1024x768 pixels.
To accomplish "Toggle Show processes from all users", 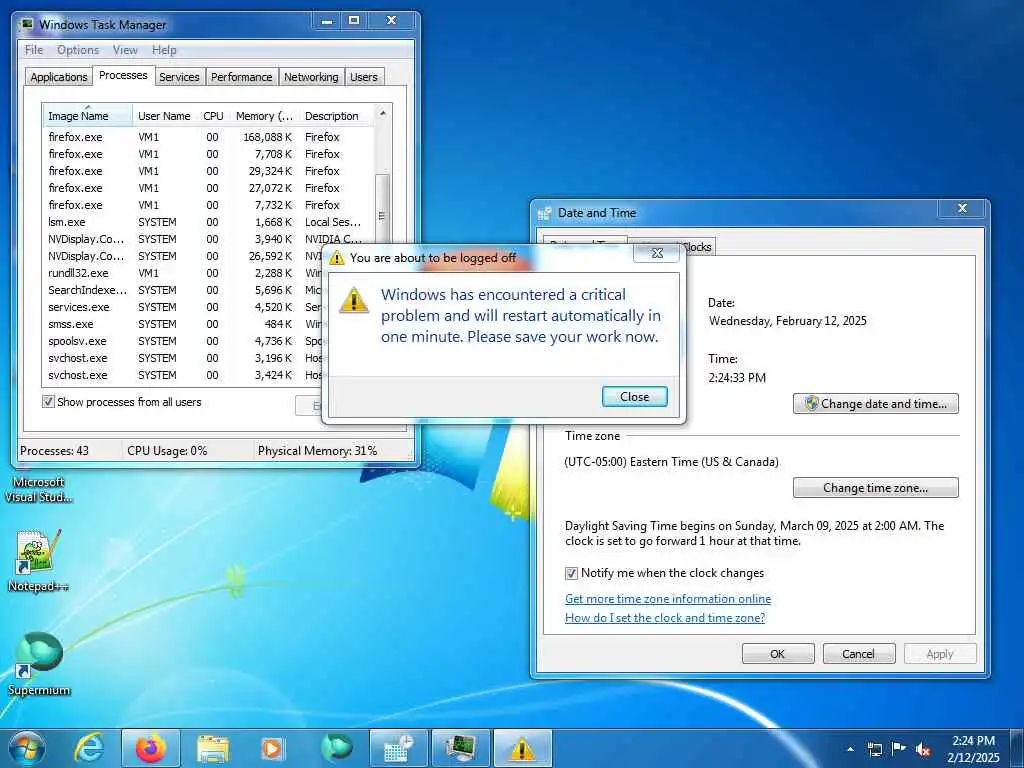I will tap(48, 402).
